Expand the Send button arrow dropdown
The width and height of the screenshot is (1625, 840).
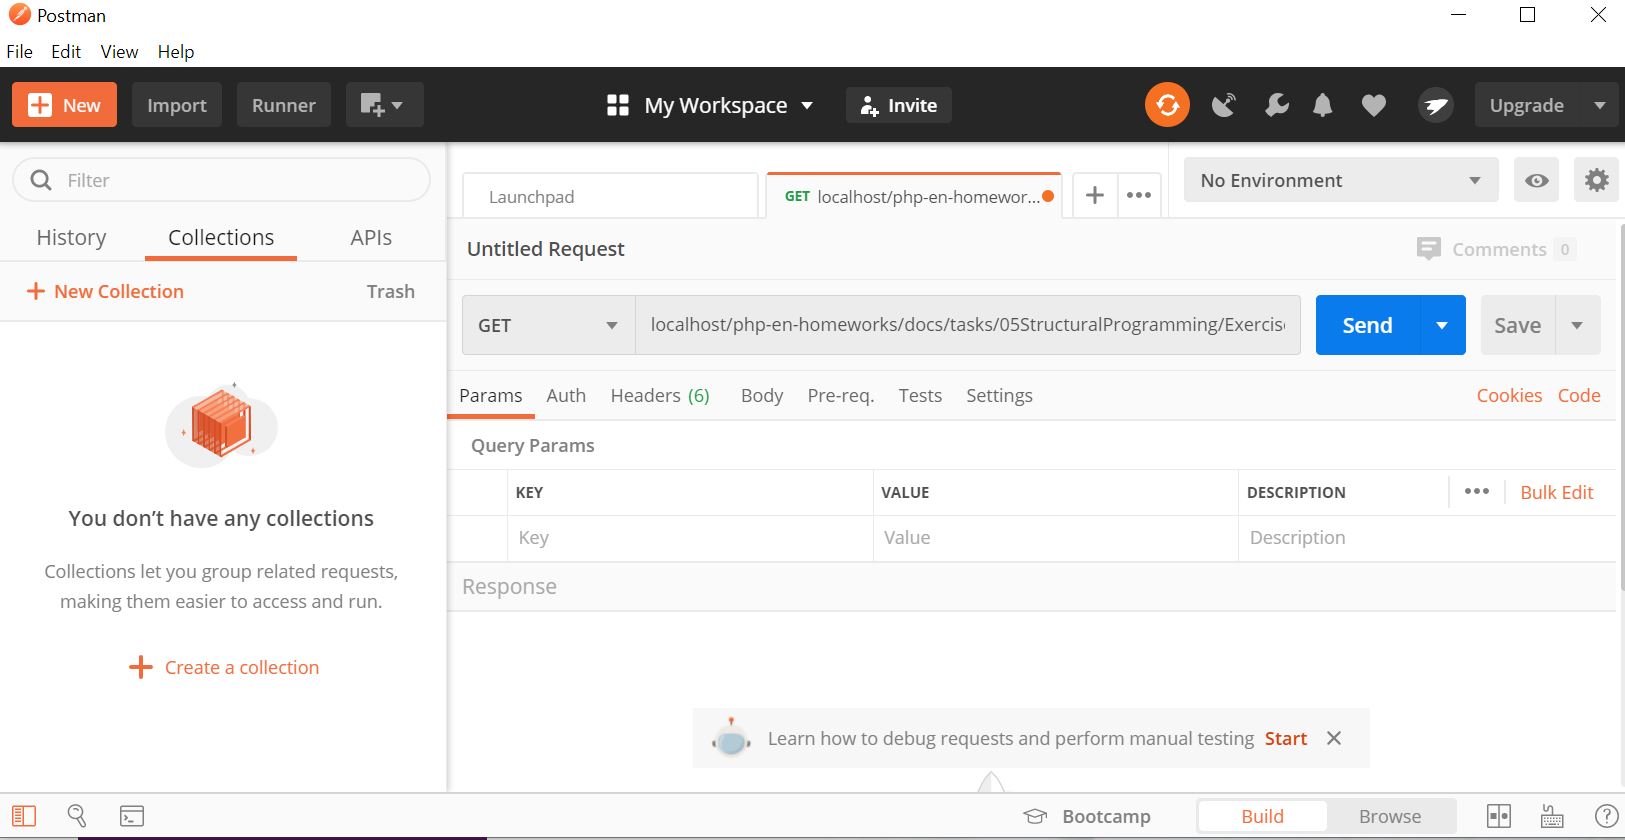pos(1442,325)
